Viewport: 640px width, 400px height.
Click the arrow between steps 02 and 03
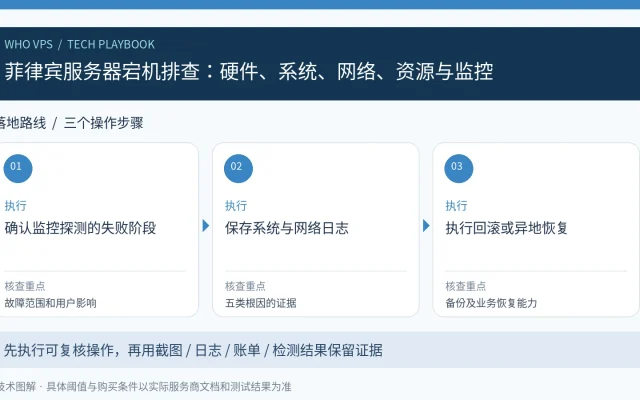tap(426, 226)
